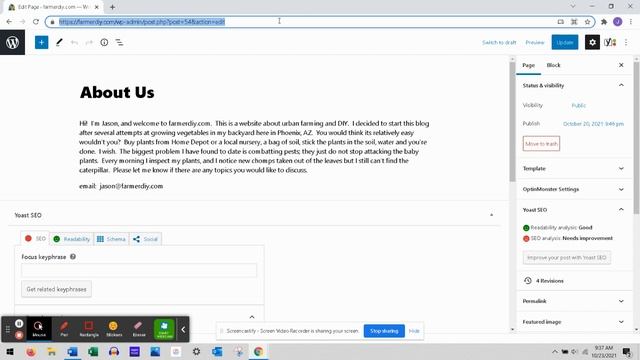Screen dimensions: 640x360
Task: Reload the page with the refresh icon
Action: pos(36,22)
